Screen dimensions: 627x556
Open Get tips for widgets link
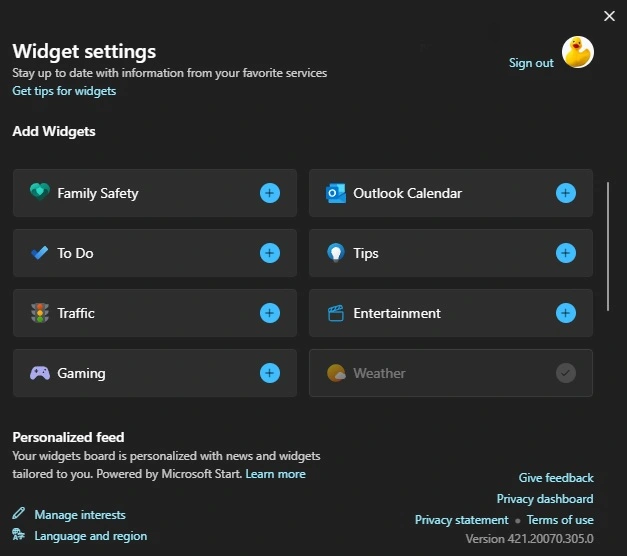(64, 91)
